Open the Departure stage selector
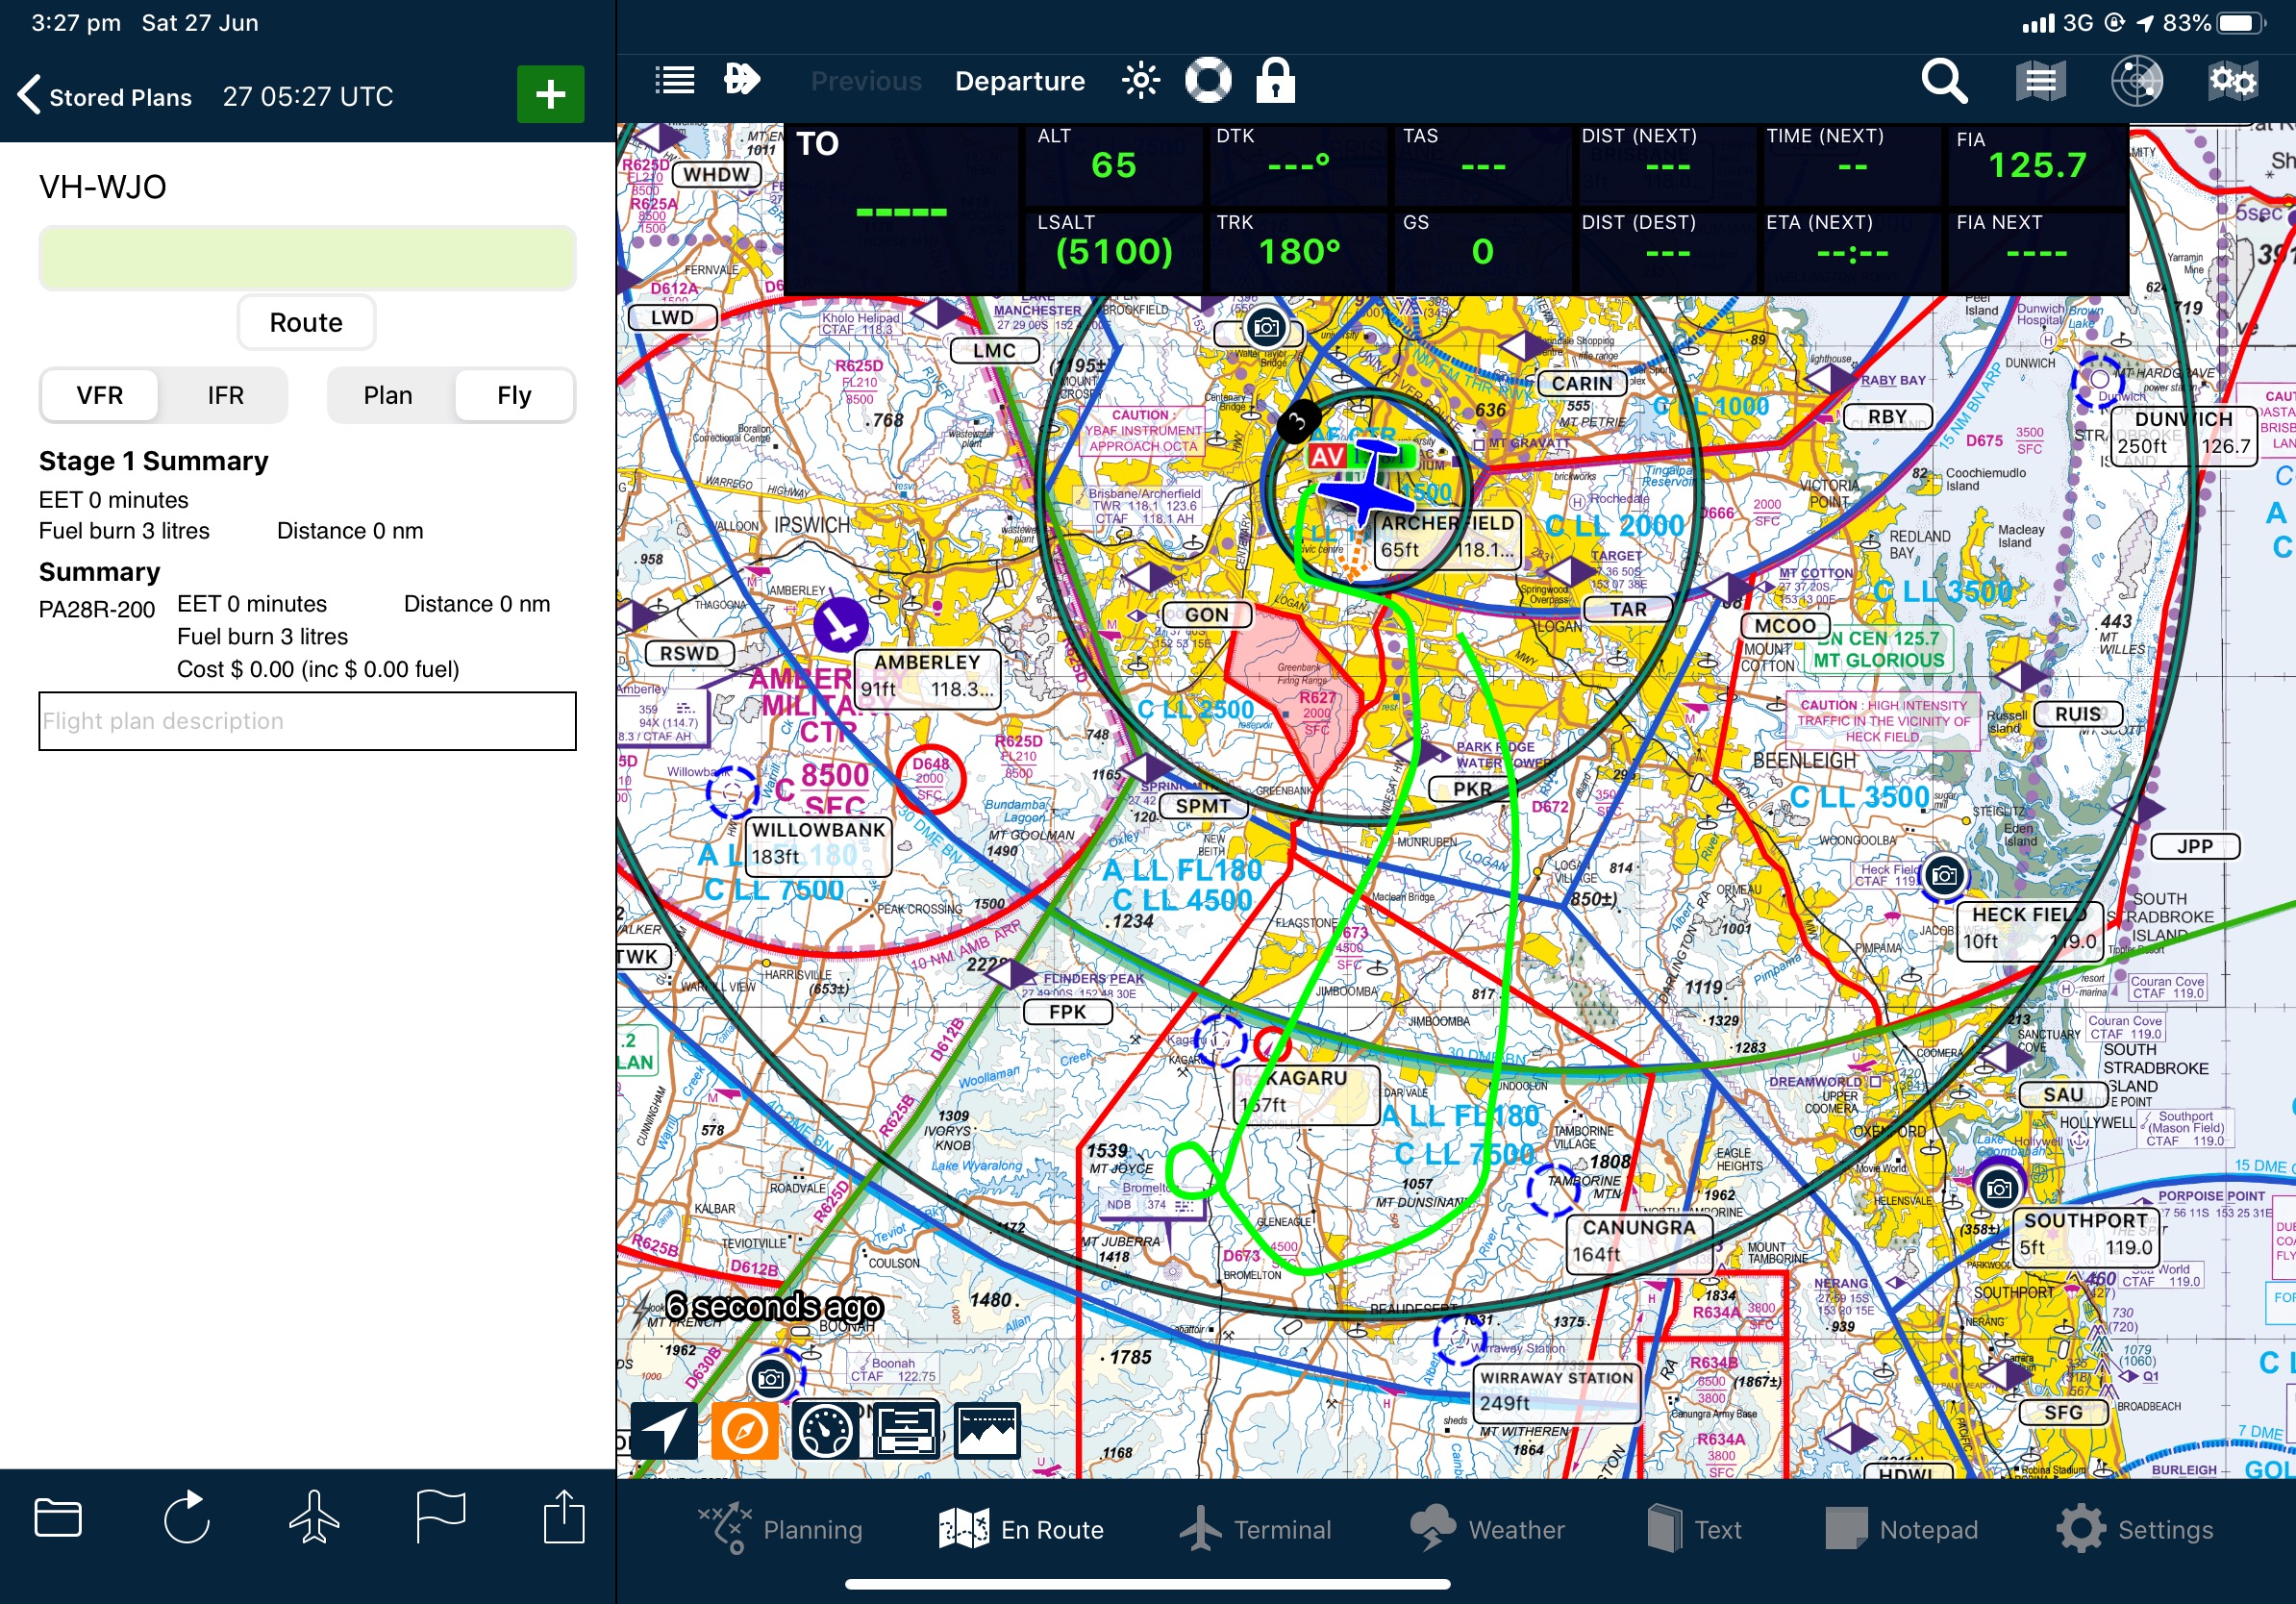Screen dimensions: 2296x1604 [1019, 81]
